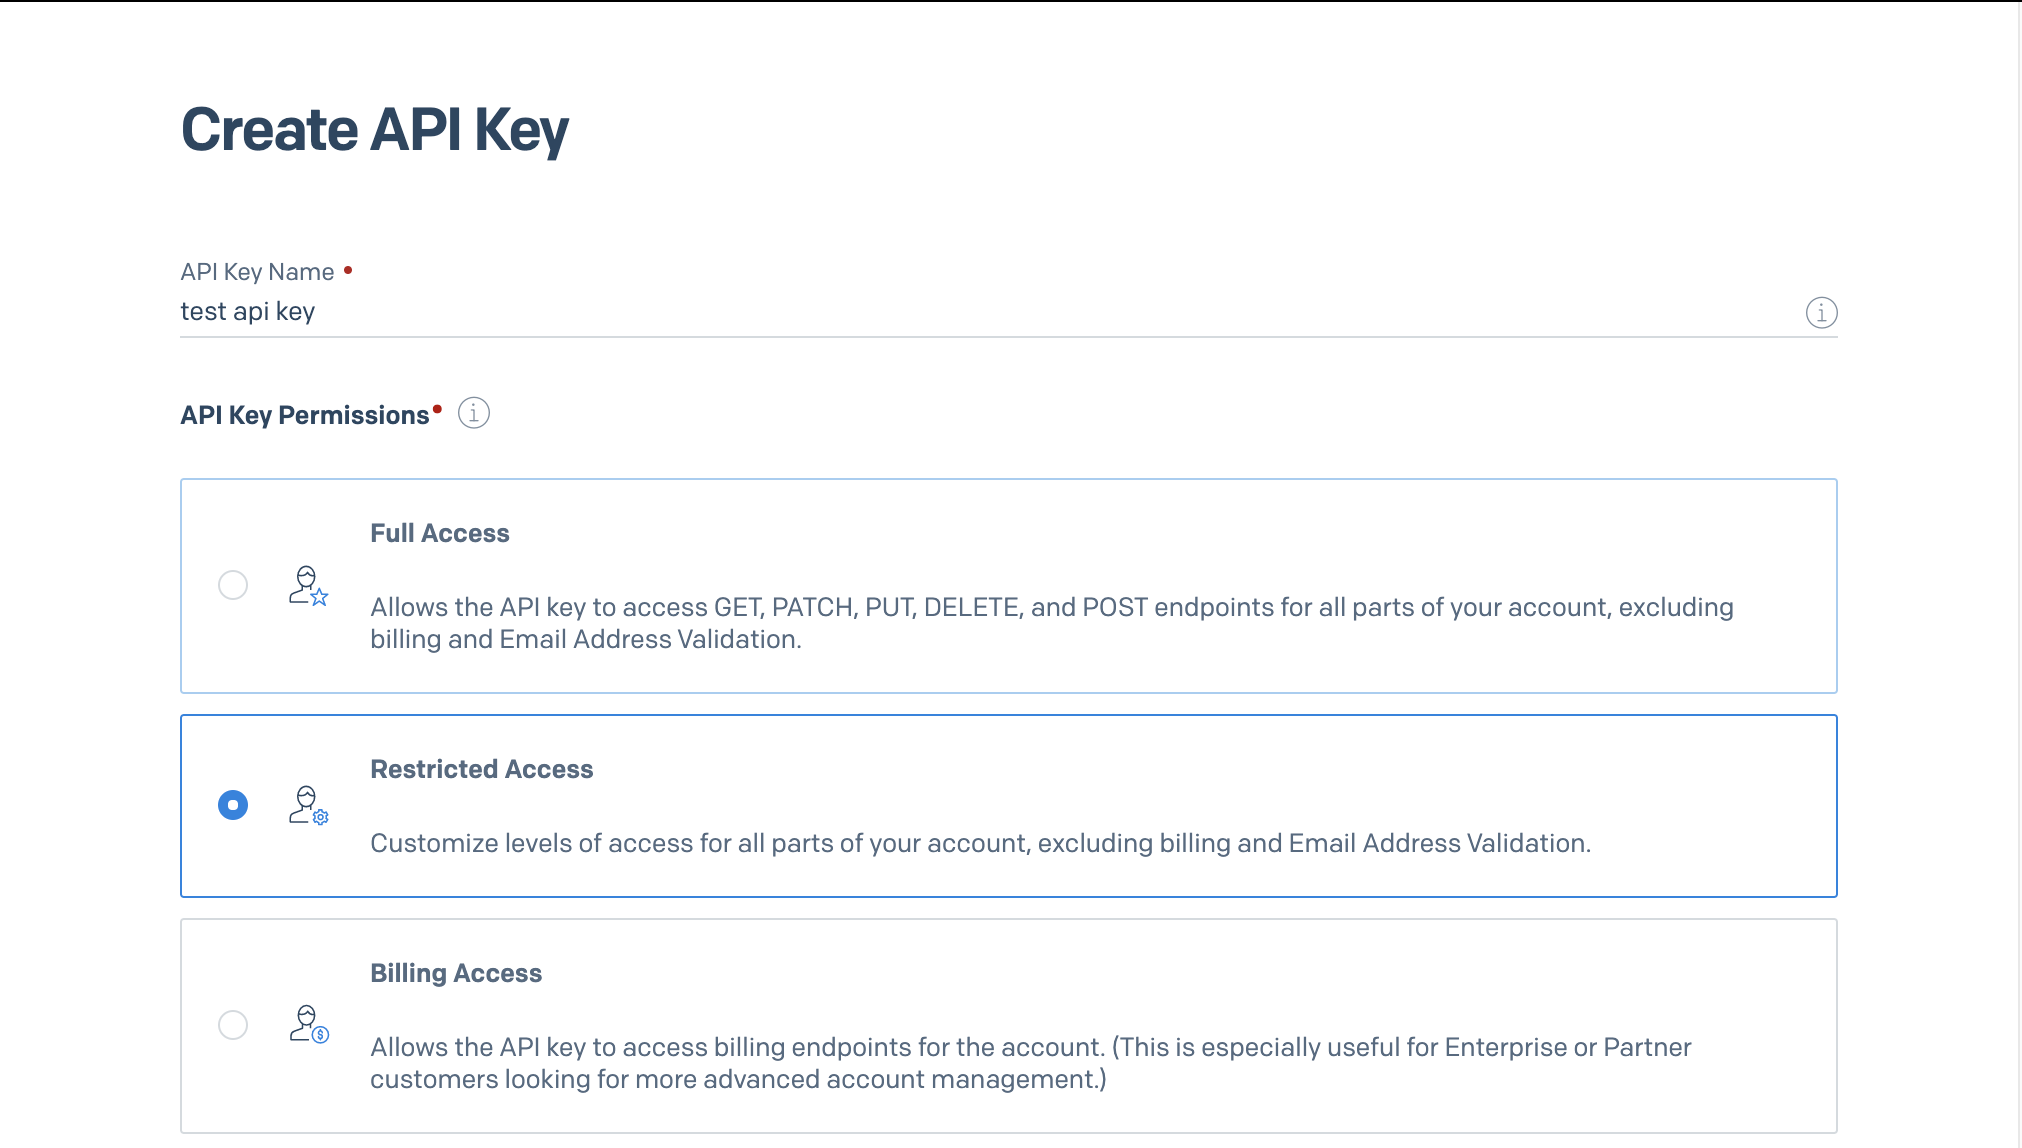This screenshot has height=1148, width=2022.
Task: Click the Create API Key page title
Action: pyautogui.click(x=375, y=128)
